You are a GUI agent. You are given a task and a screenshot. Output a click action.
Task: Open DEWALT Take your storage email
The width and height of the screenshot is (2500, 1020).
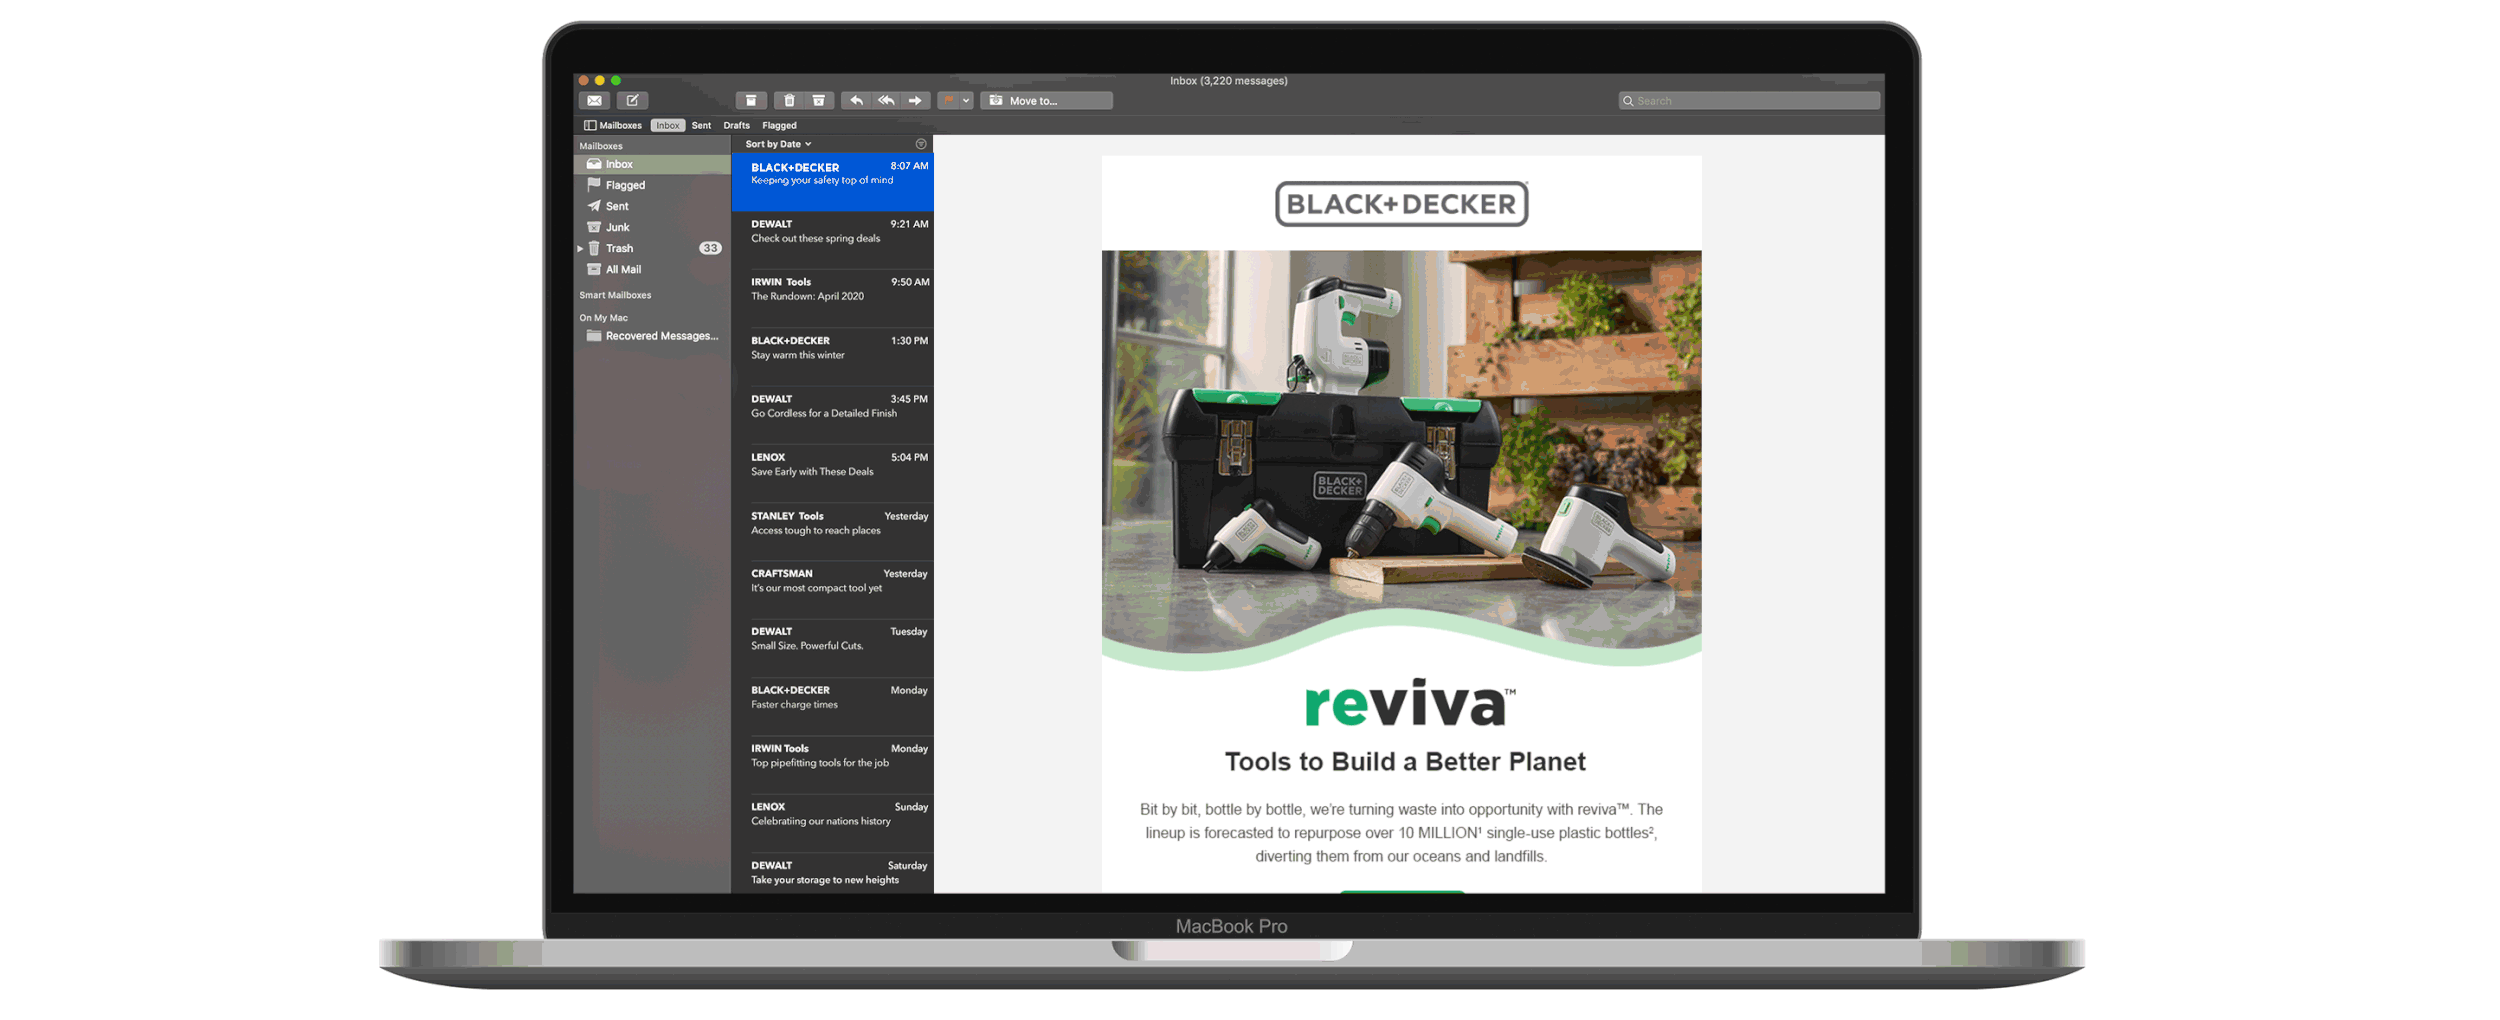click(x=832, y=873)
